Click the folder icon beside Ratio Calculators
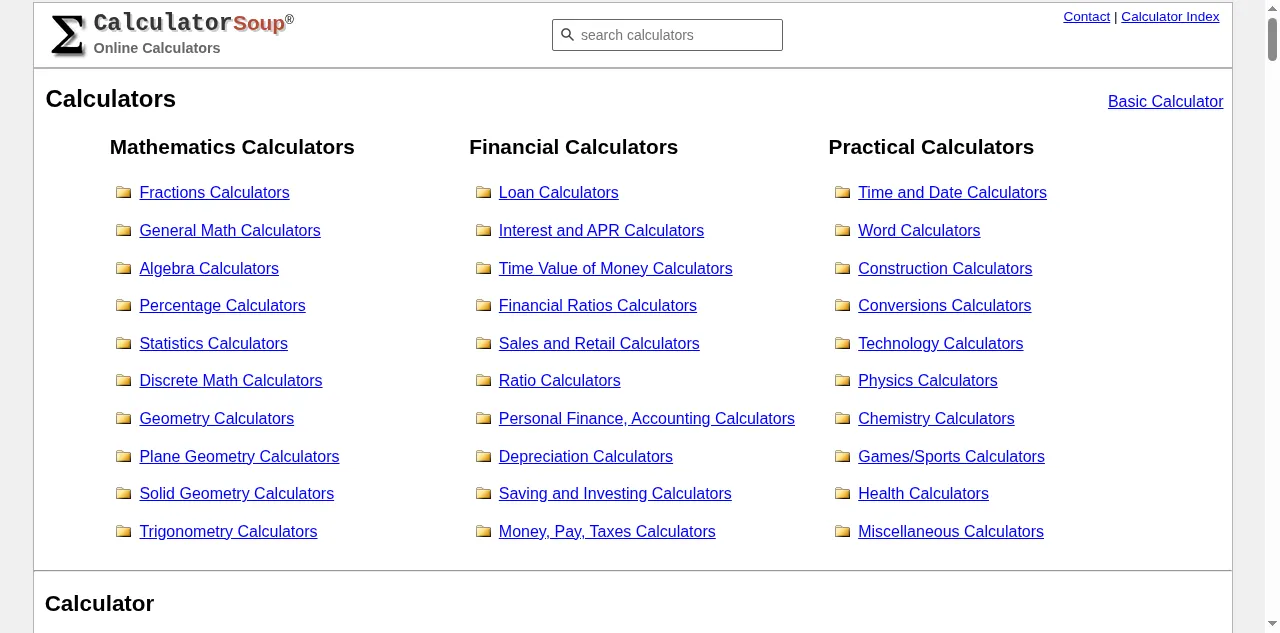 tap(483, 380)
